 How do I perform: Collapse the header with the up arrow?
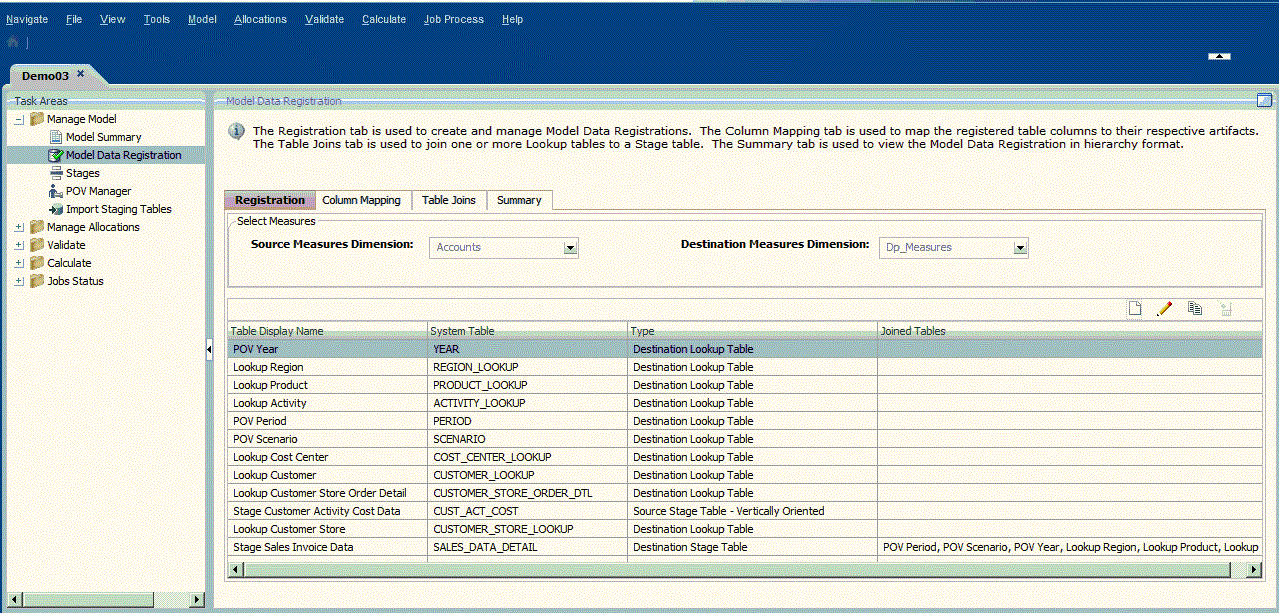point(1219,57)
